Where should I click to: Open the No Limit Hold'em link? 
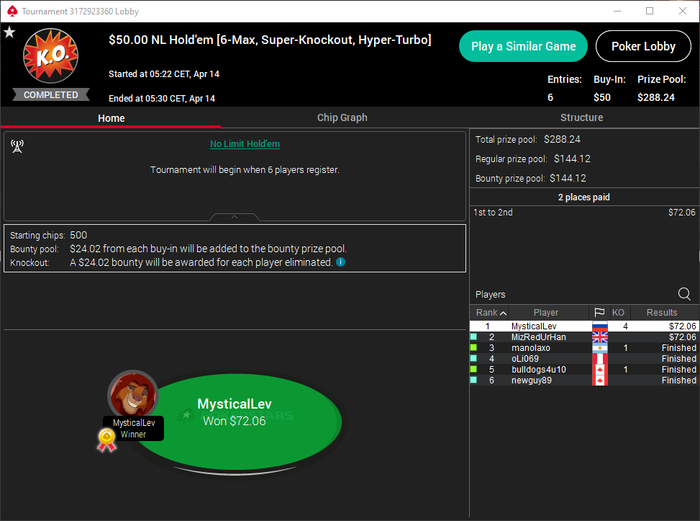coord(245,144)
